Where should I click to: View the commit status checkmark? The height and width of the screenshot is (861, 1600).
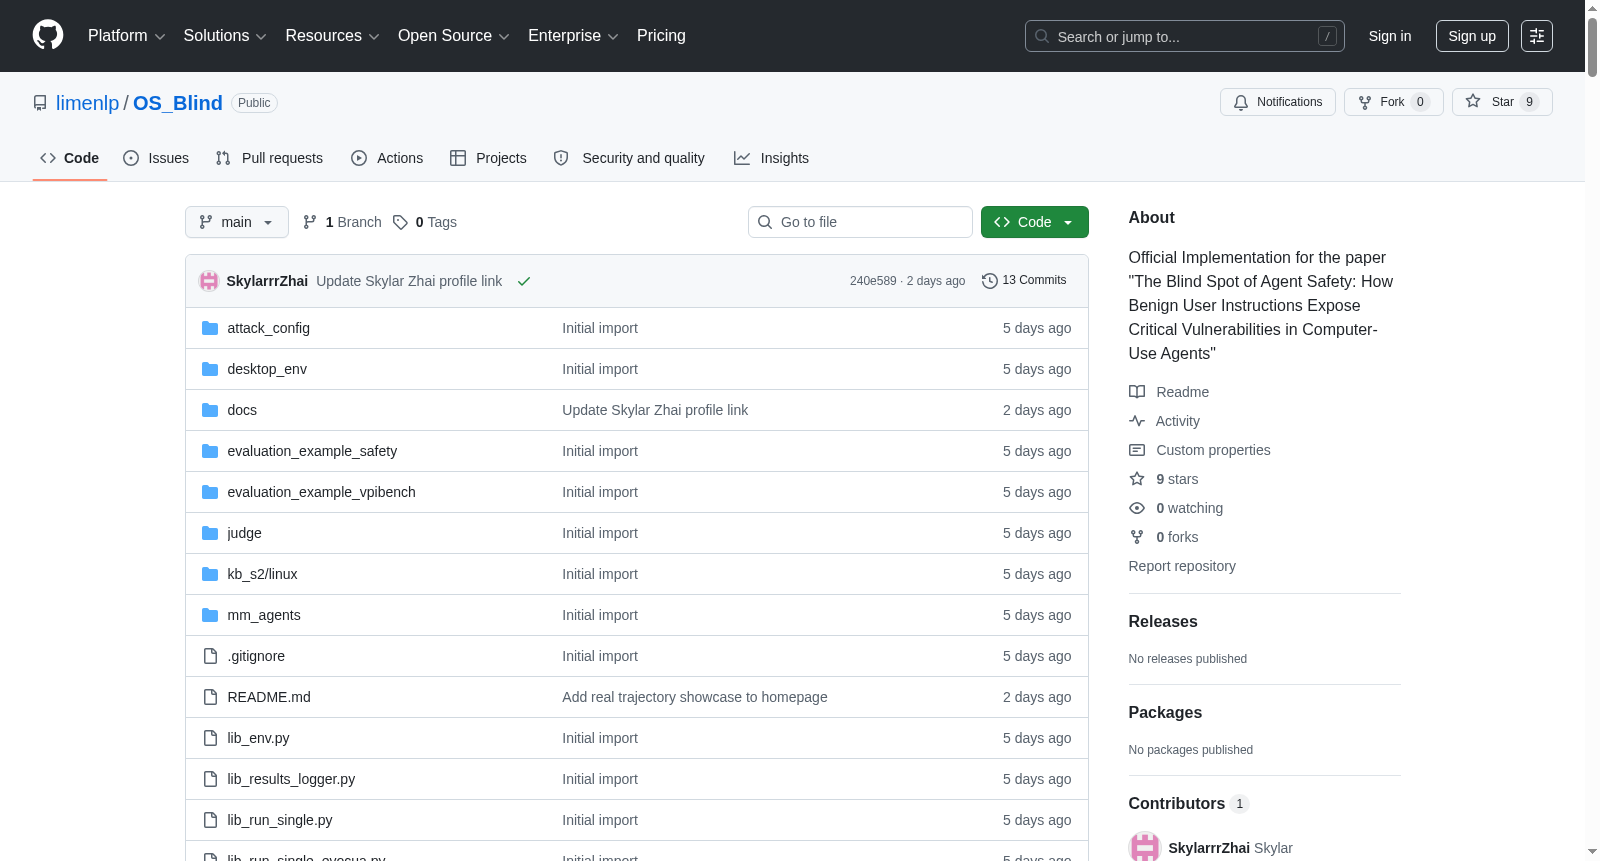(524, 281)
